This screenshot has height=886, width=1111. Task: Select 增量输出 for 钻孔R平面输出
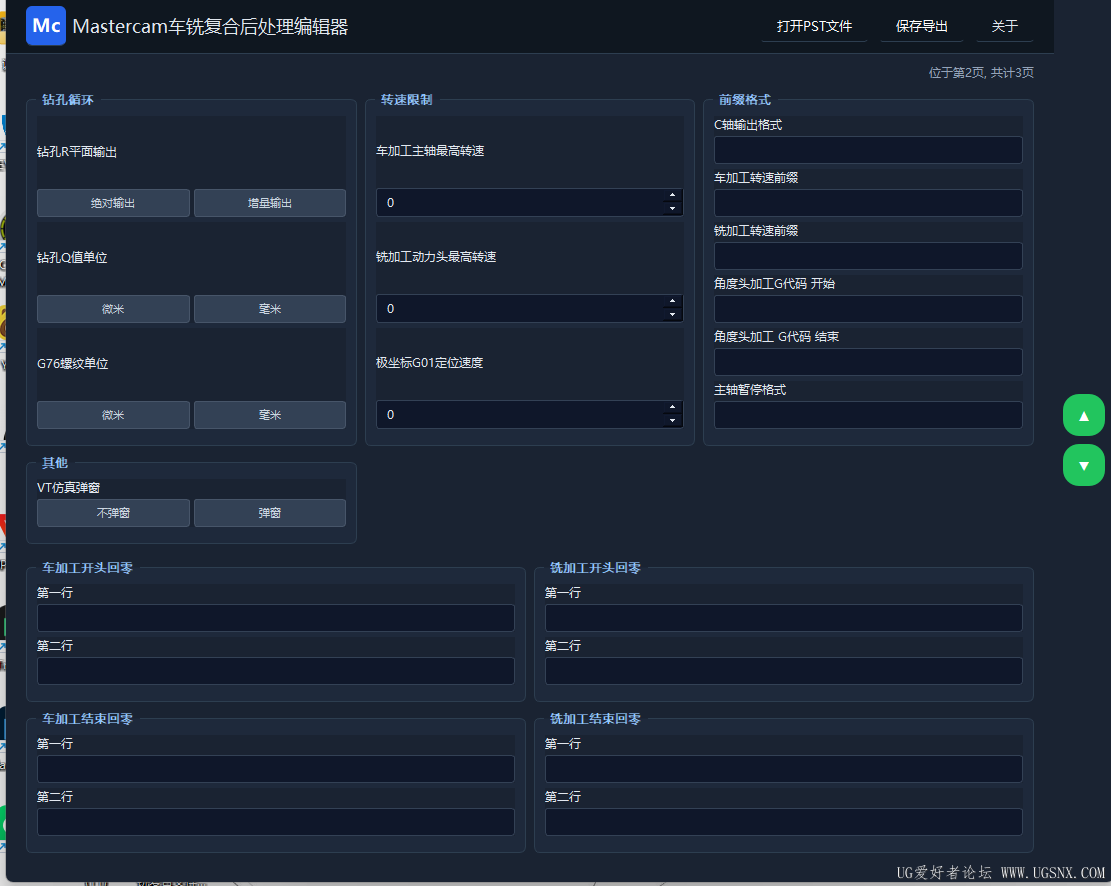(x=270, y=203)
